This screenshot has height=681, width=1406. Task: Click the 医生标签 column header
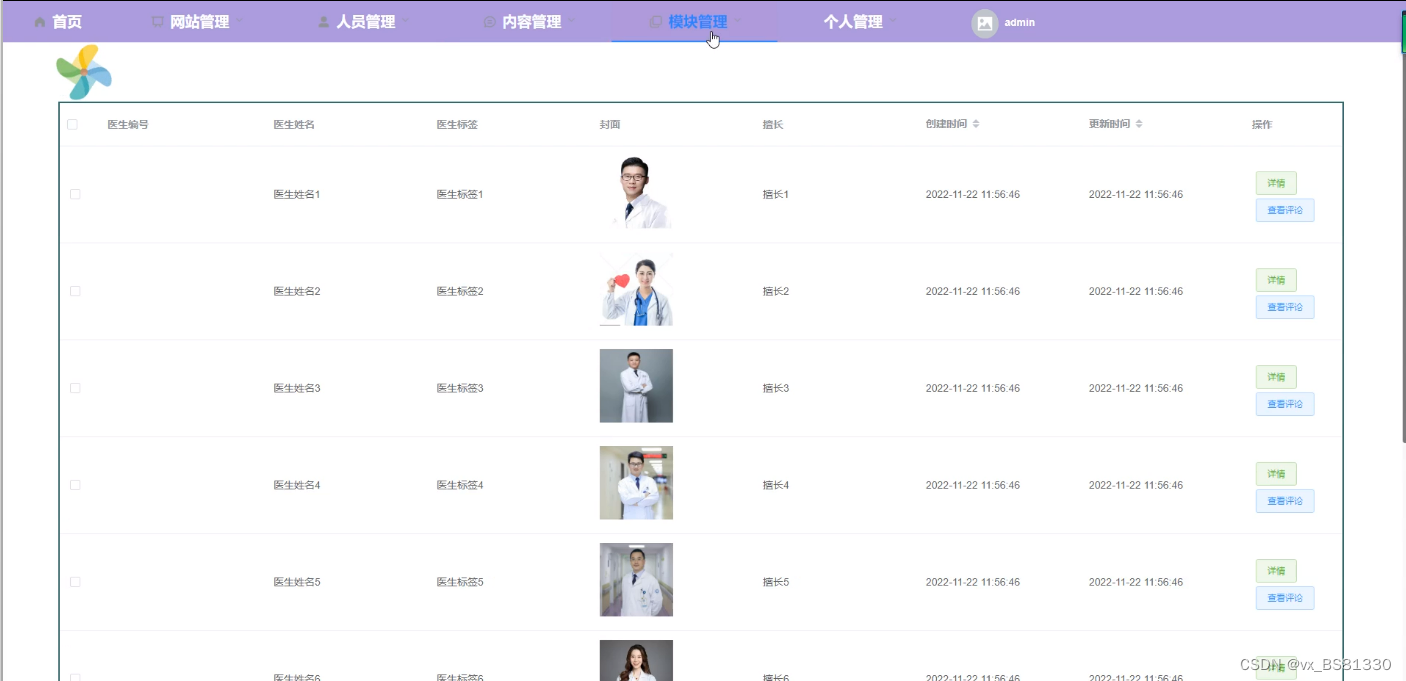pyautogui.click(x=457, y=125)
